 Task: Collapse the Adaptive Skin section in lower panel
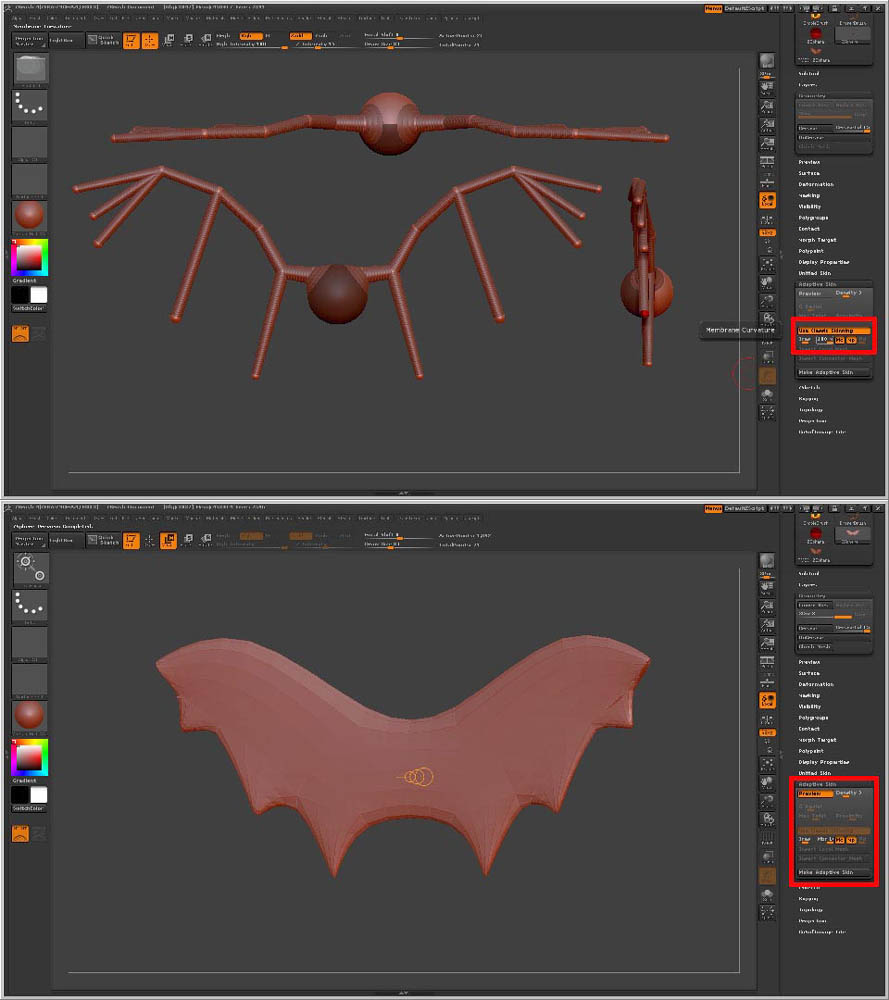point(817,784)
